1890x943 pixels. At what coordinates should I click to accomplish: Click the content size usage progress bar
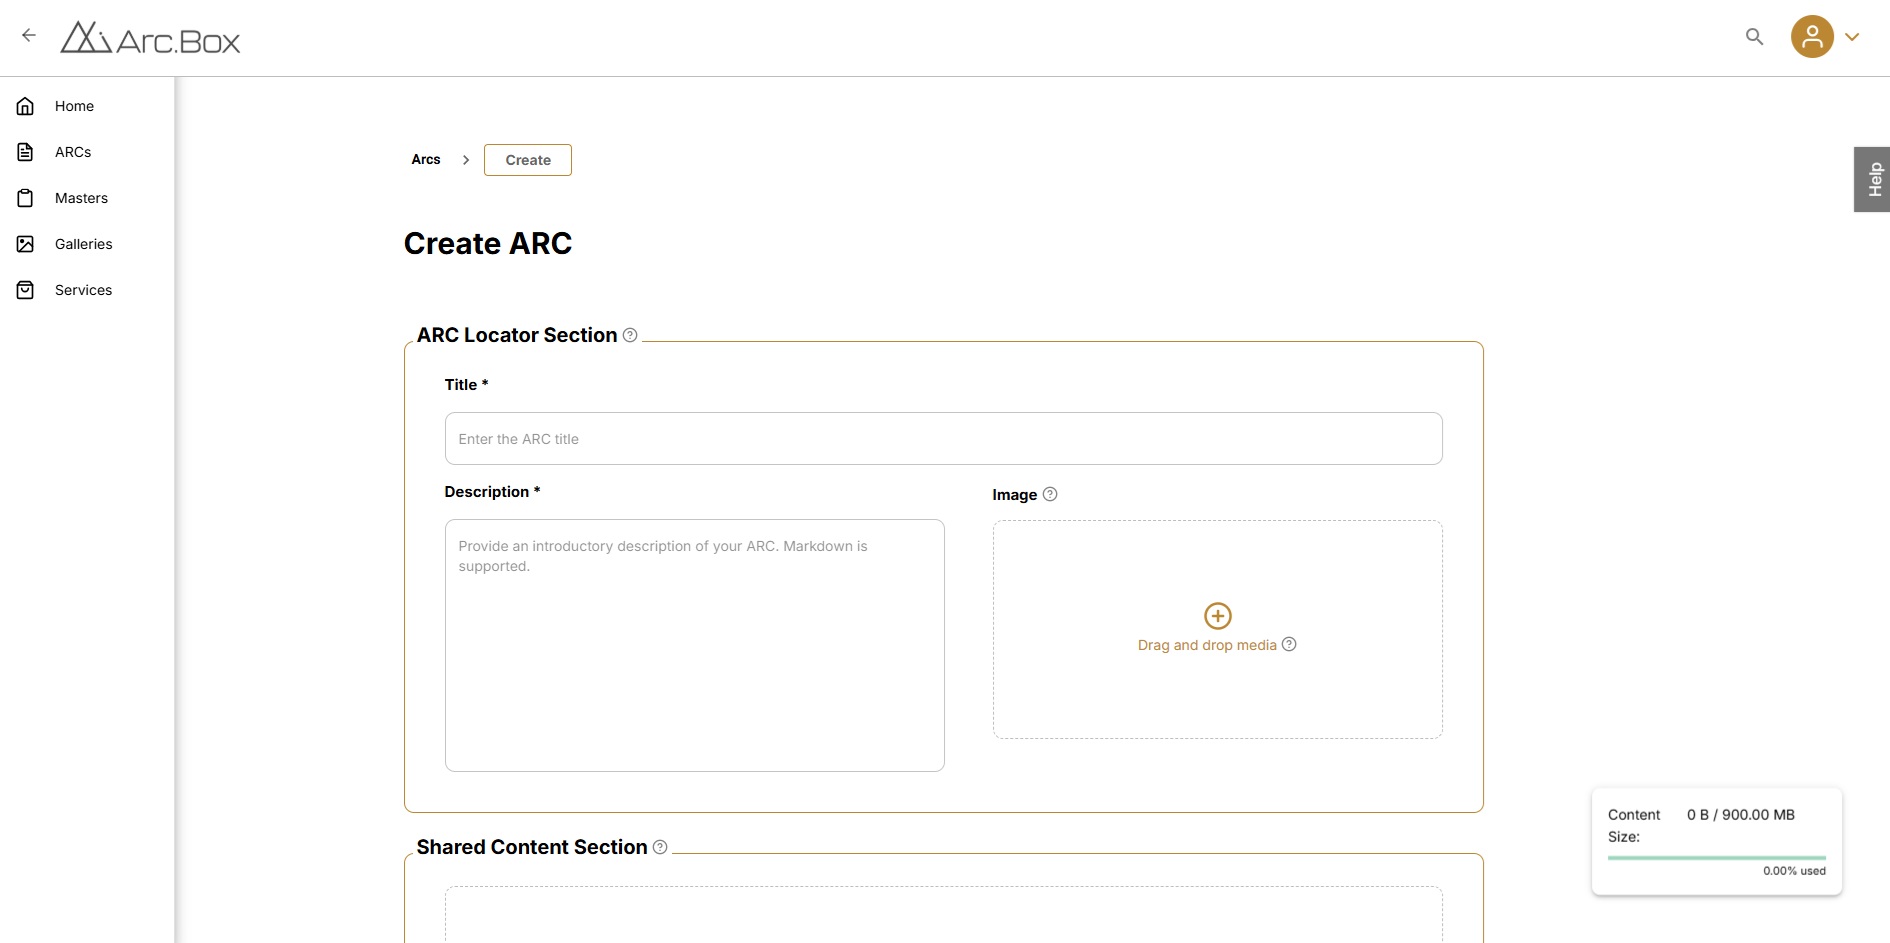(1716, 857)
